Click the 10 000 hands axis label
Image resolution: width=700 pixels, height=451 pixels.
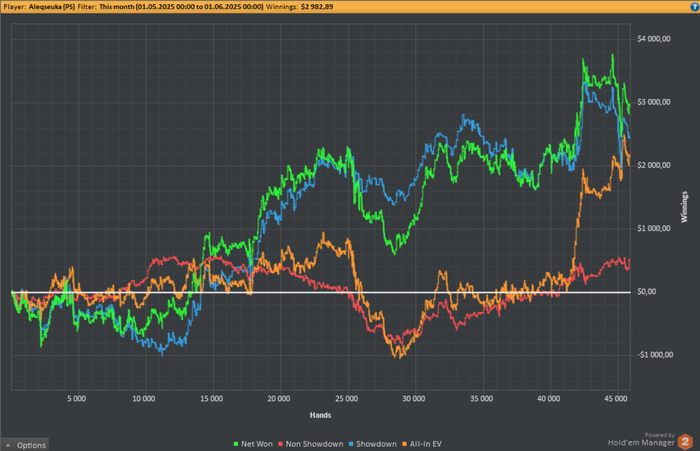144,399
